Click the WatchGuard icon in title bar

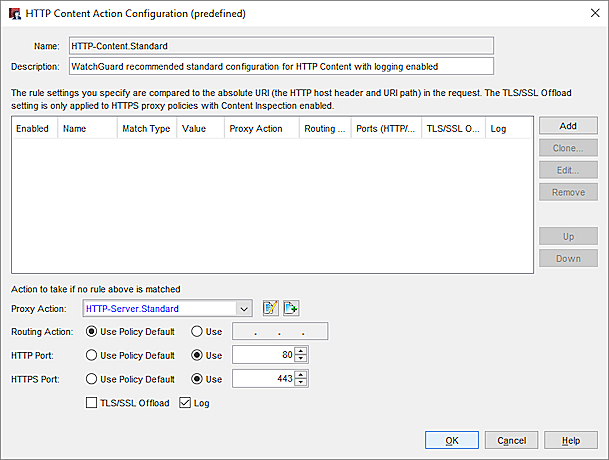pyautogui.click(x=15, y=14)
